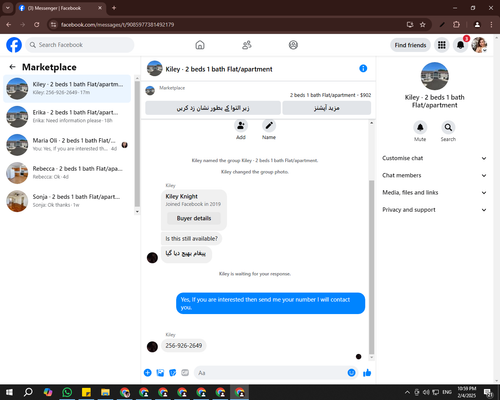The image size is (500, 400).
Task: Mute the conversation with the bell icon
Action: pos(420,127)
